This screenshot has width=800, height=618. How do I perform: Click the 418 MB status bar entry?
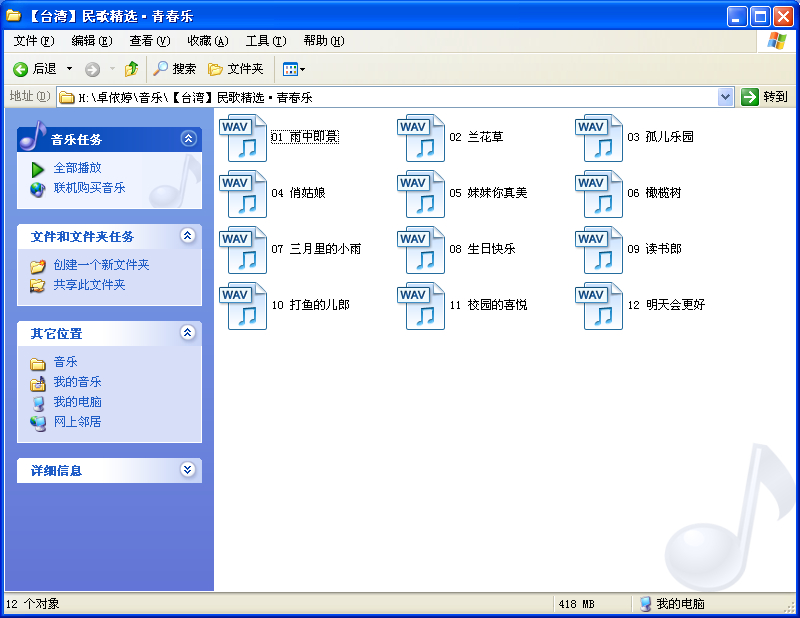click(x=576, y=604)
